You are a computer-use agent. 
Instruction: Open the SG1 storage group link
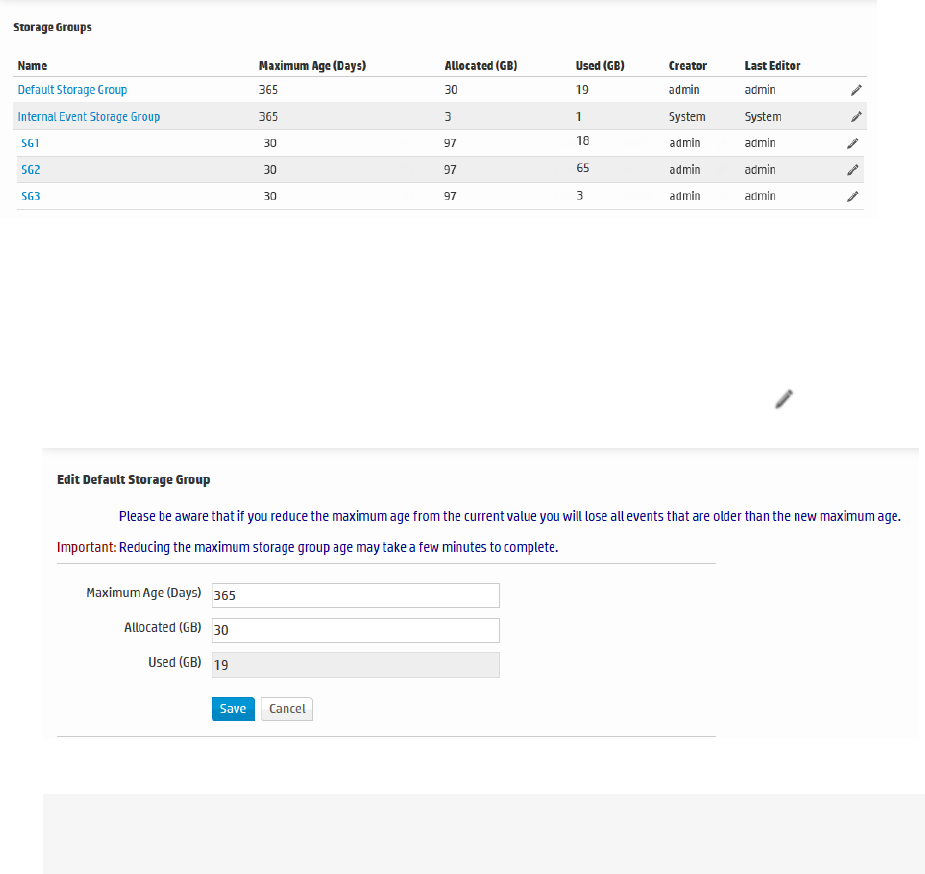[x=30, y=143]
